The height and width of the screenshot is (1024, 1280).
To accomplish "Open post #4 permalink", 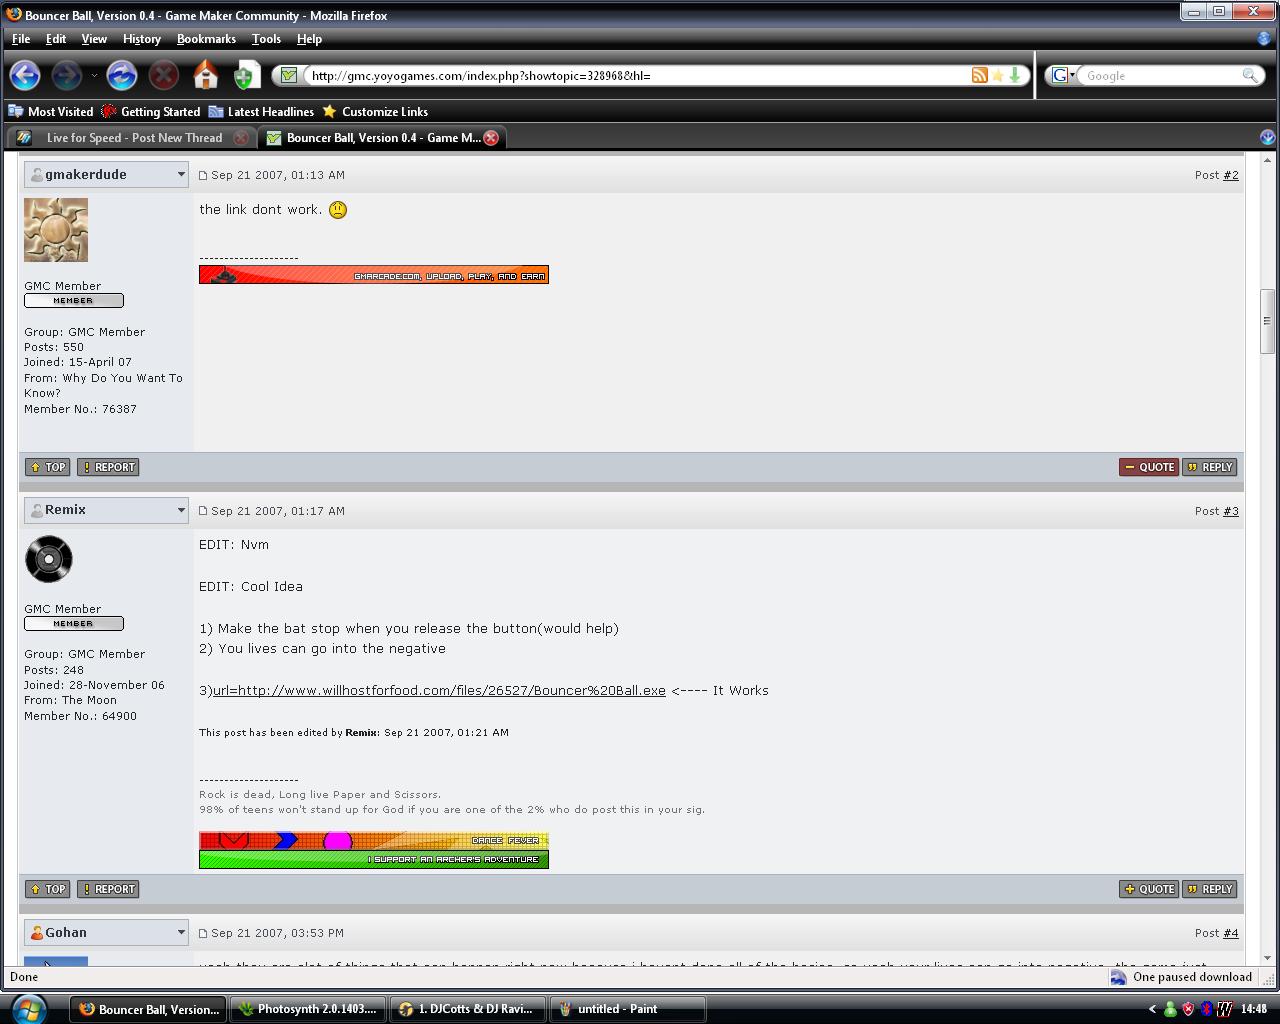I will (x=1230, y=933).
